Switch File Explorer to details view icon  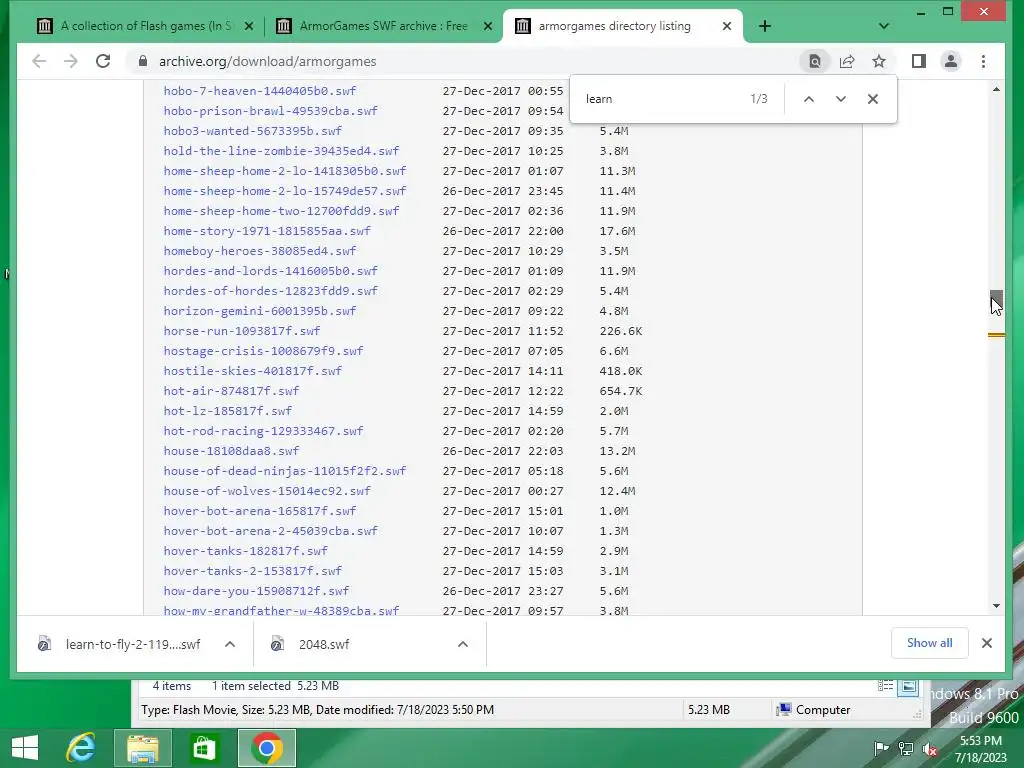[x=885, y=686]
